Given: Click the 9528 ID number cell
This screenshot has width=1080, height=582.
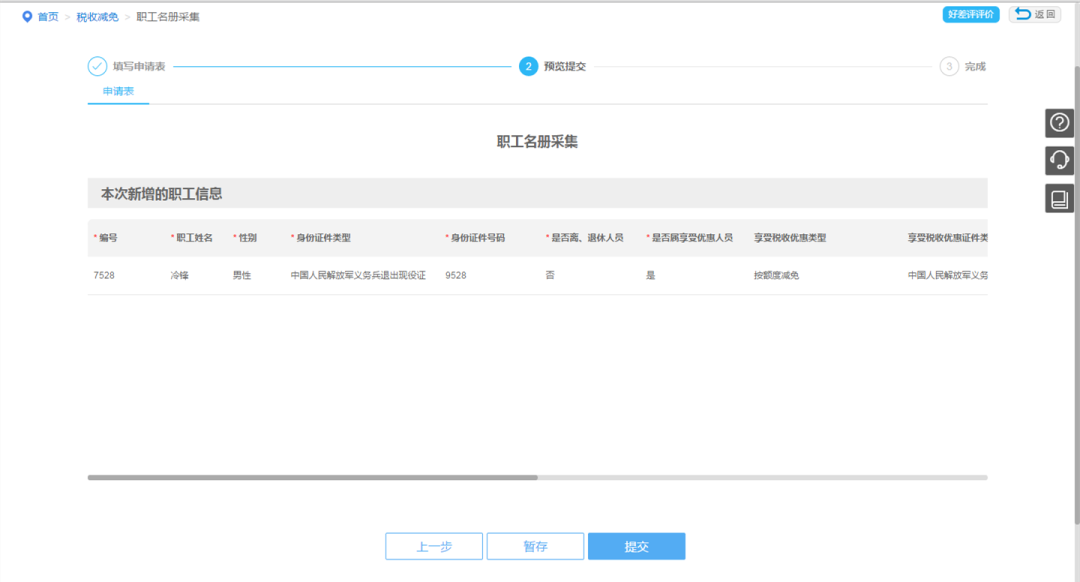Looking at the screenshot, I should click(x=456, y=275).
